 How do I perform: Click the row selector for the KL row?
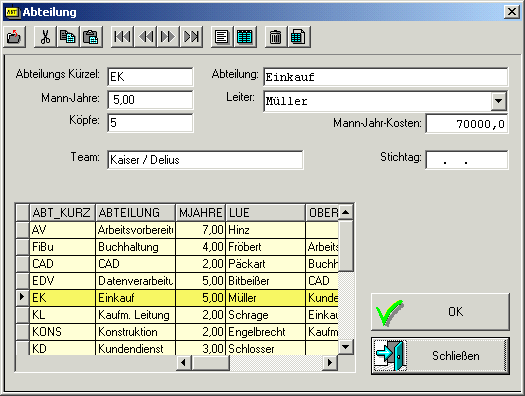tap(22, 315)
